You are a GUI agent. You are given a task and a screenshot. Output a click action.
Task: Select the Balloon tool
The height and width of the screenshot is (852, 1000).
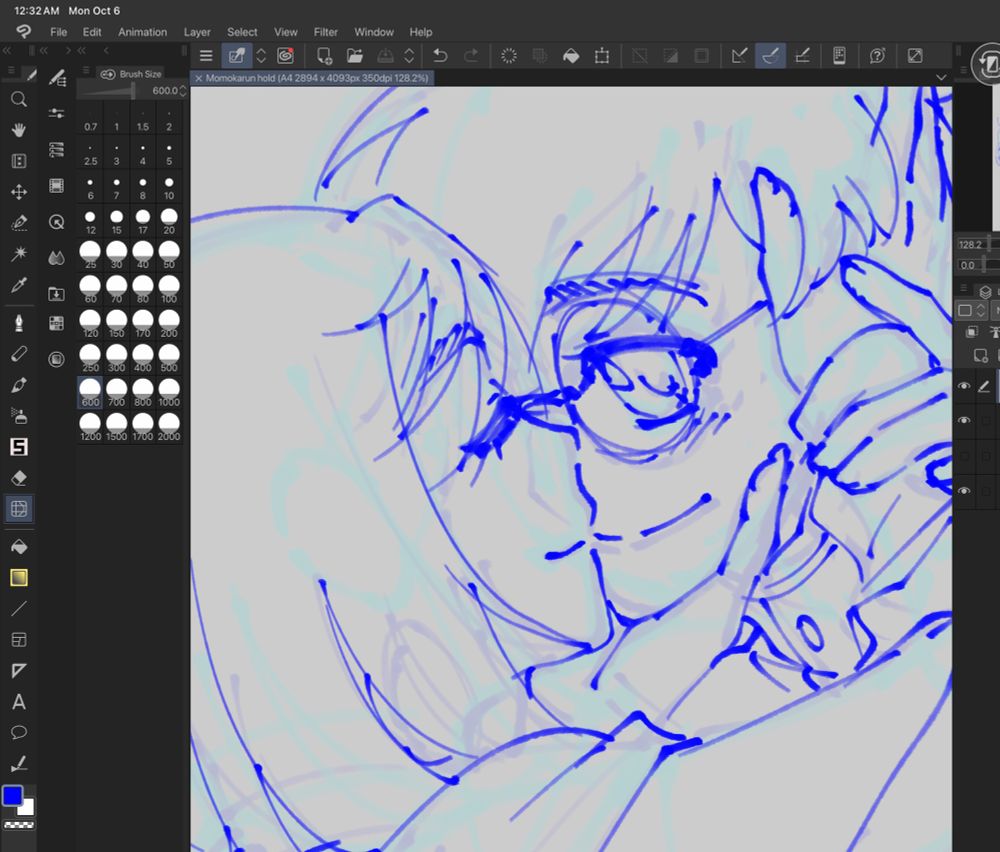click(x=18, y=732)
